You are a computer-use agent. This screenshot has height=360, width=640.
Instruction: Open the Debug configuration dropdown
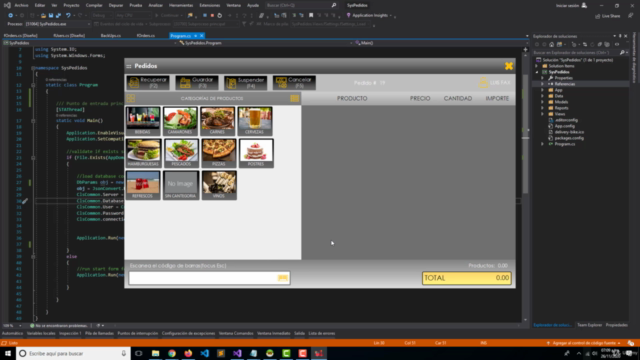[102, 16]
